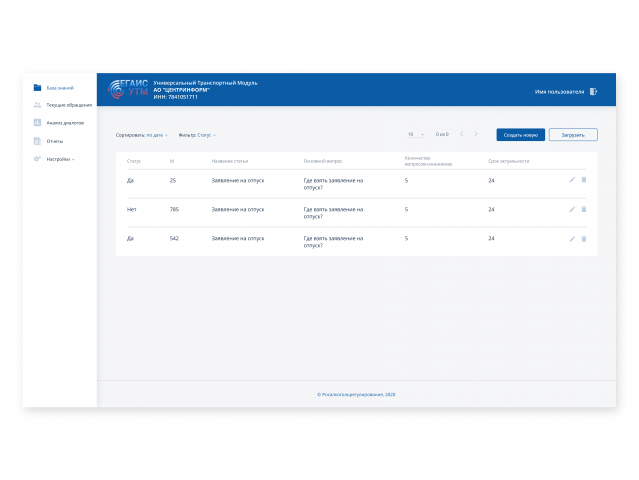Click the Нет status cell
The image size is (639, 480).
pos(131,209)
